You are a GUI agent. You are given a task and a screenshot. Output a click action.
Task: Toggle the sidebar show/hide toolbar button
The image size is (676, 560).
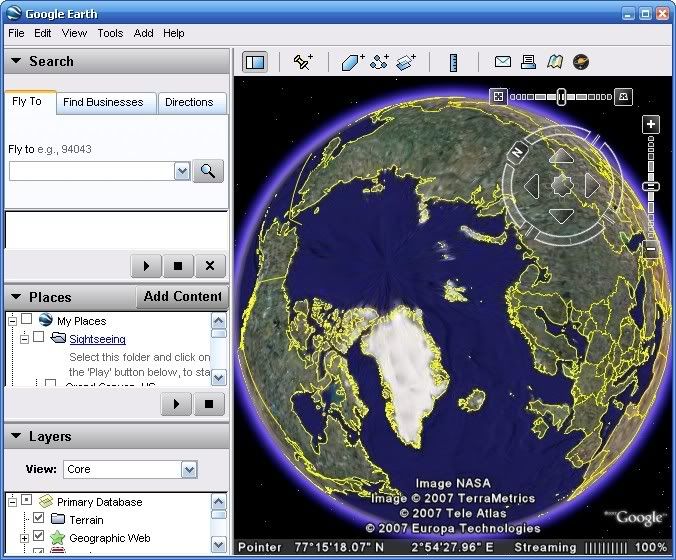coord(255,62)
